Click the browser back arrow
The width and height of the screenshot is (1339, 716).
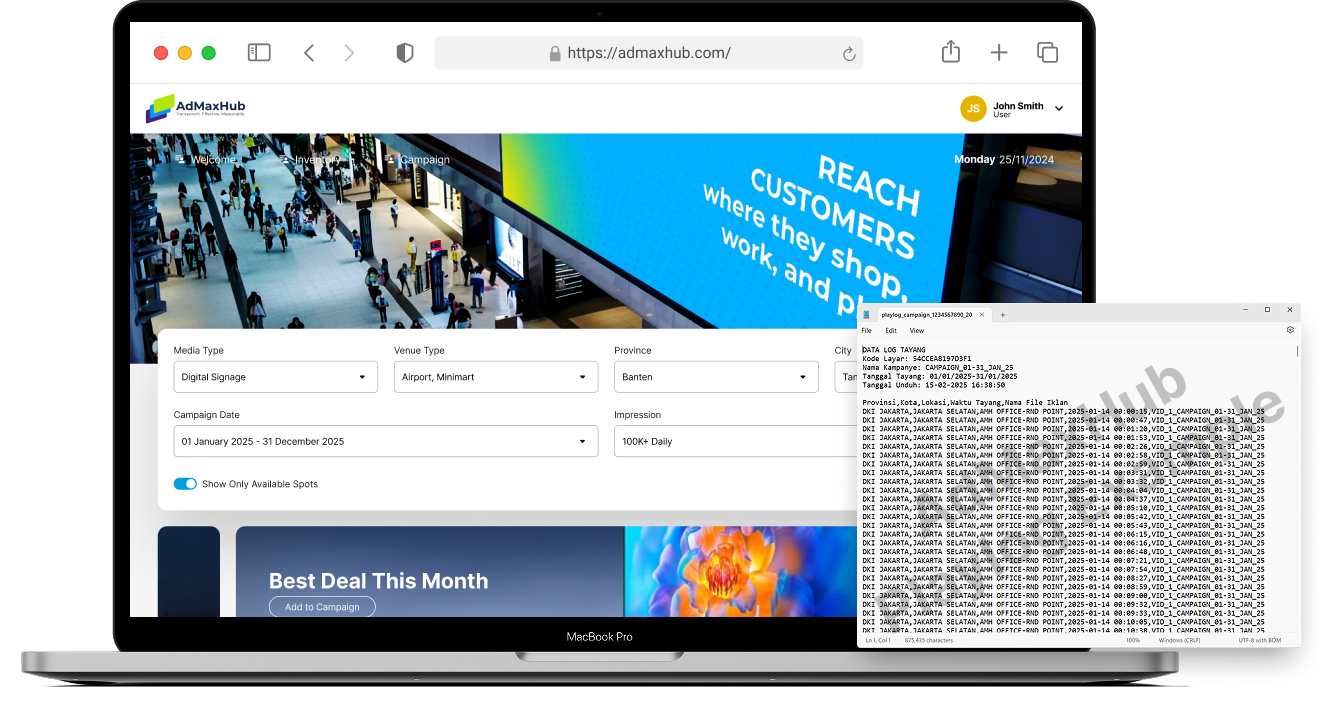coord(309,53)
